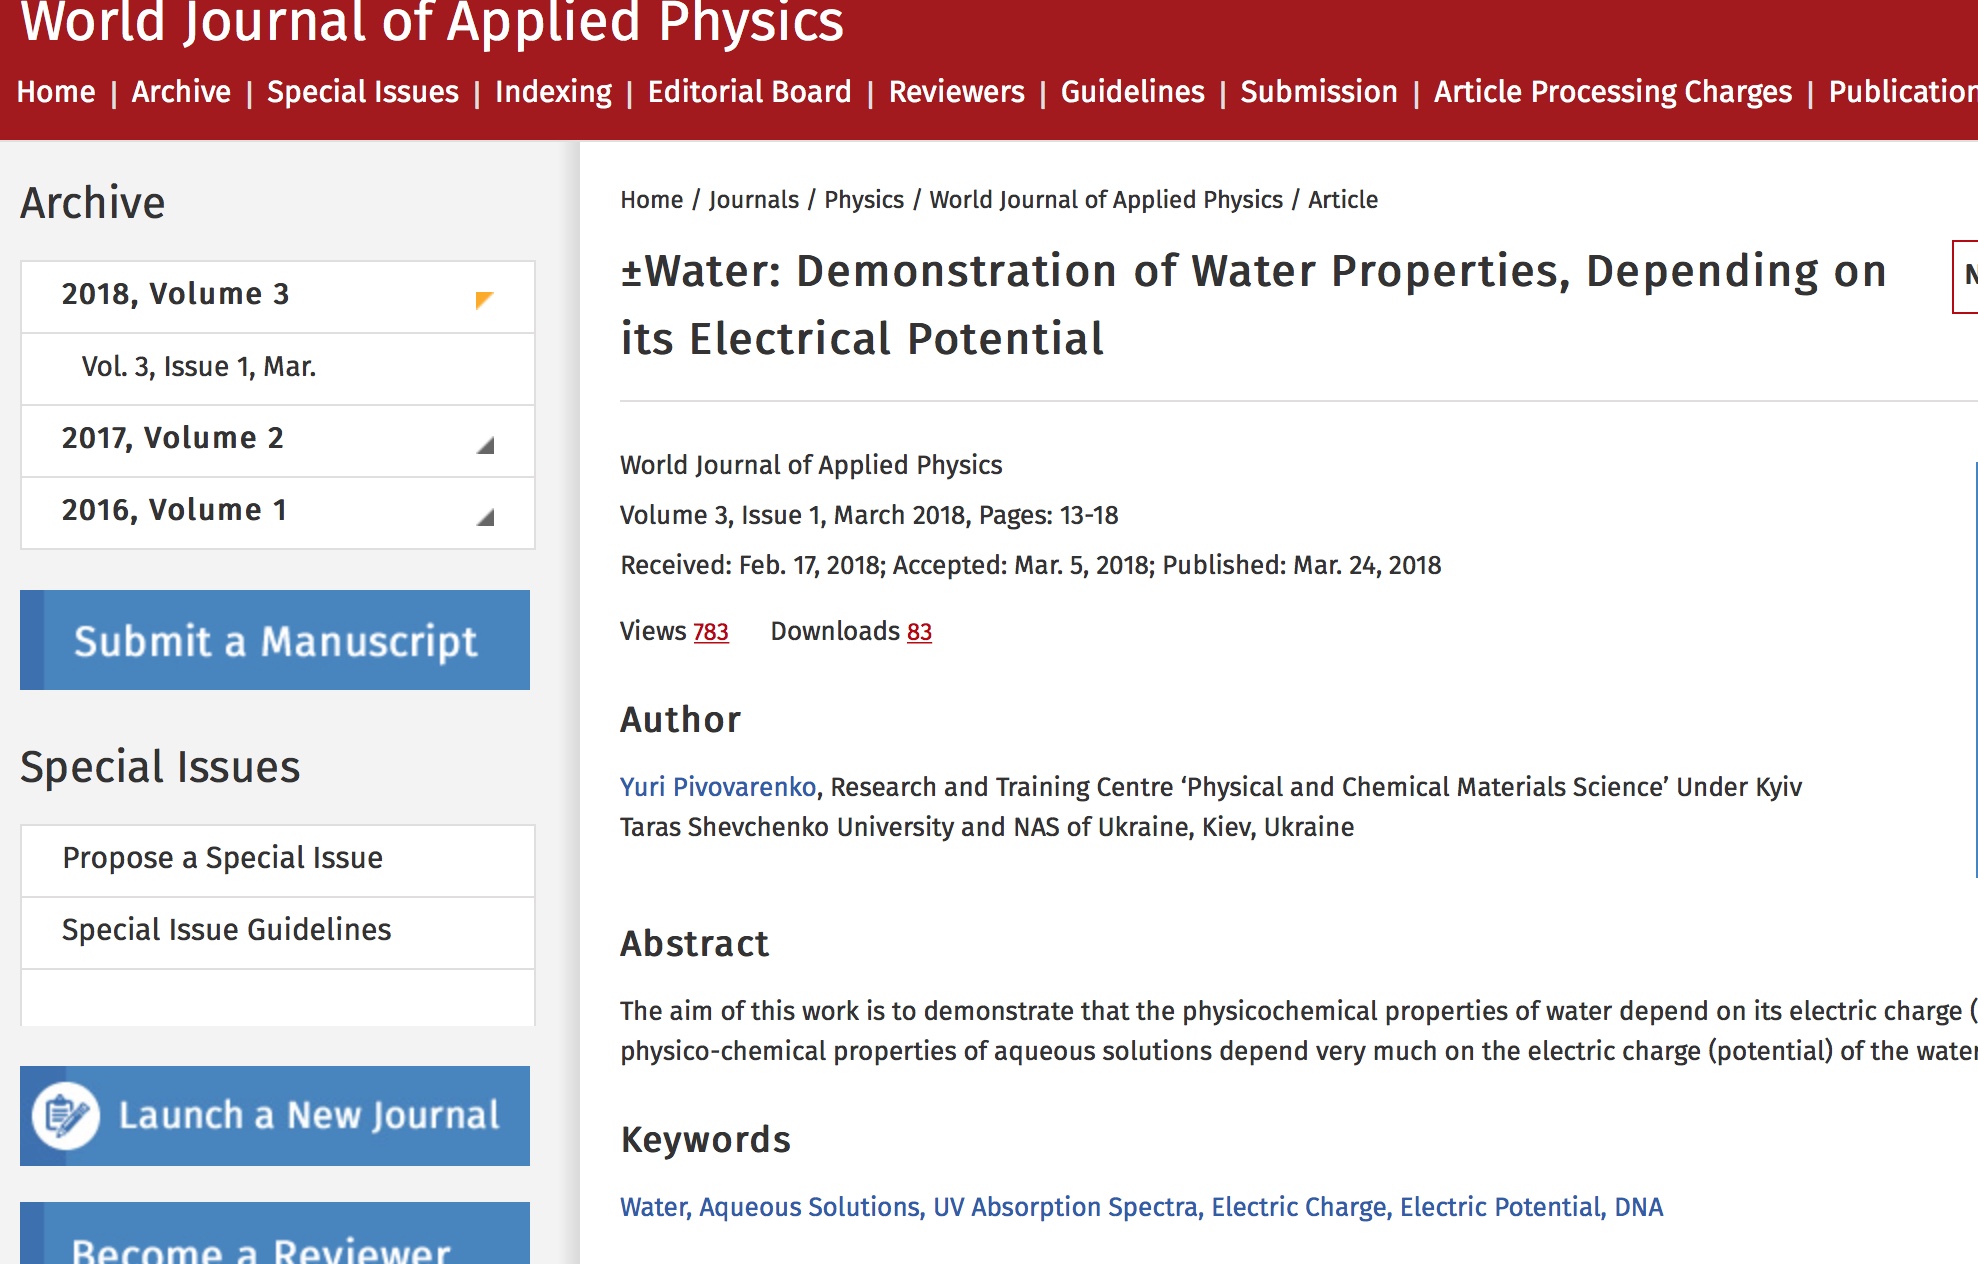Collapse the 2018, Volume 3 archive arrow
The width and height of the screenshot is (1978, 1264).
click(x=485, y=299)
